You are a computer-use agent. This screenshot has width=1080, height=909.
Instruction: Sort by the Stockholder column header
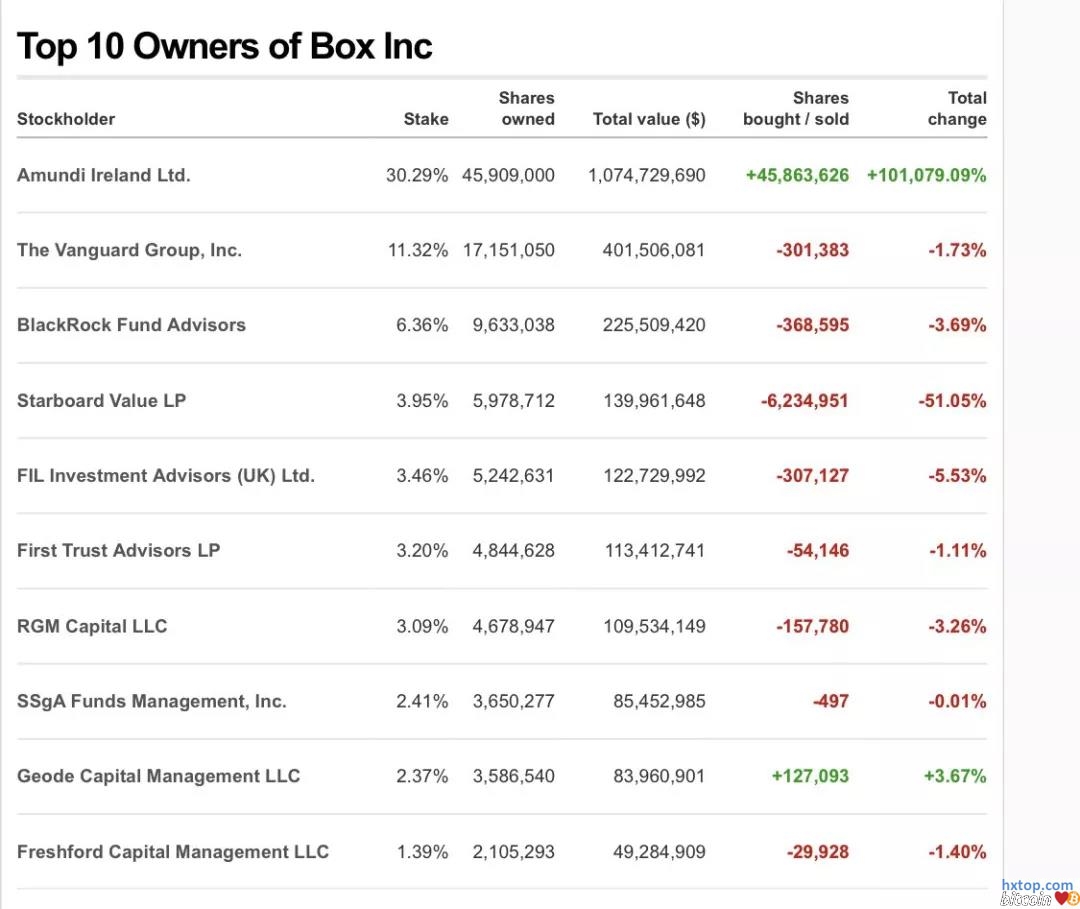coord(66,119)
